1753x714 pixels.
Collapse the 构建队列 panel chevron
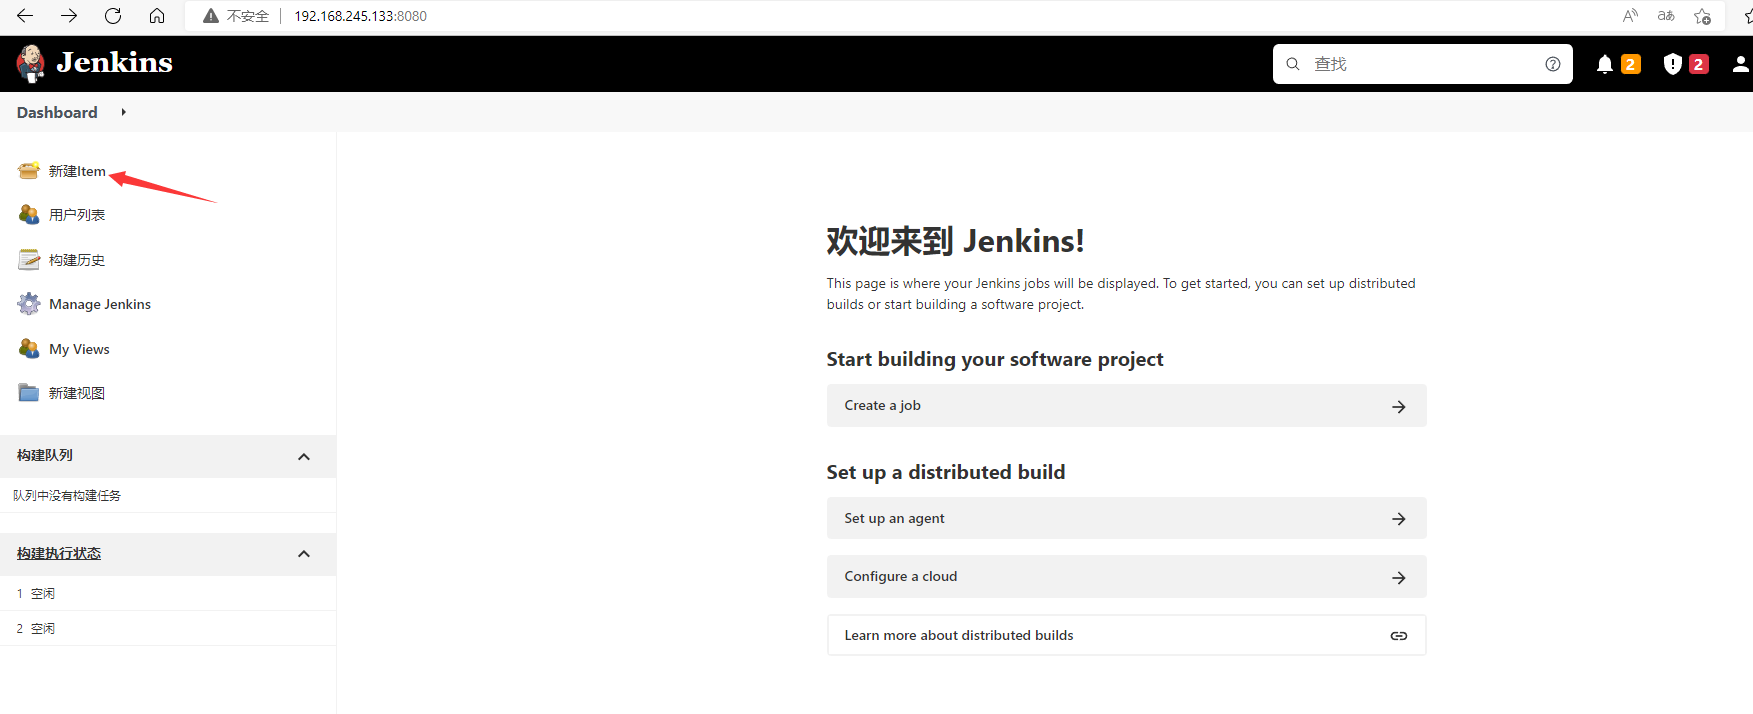coord(304,456)
